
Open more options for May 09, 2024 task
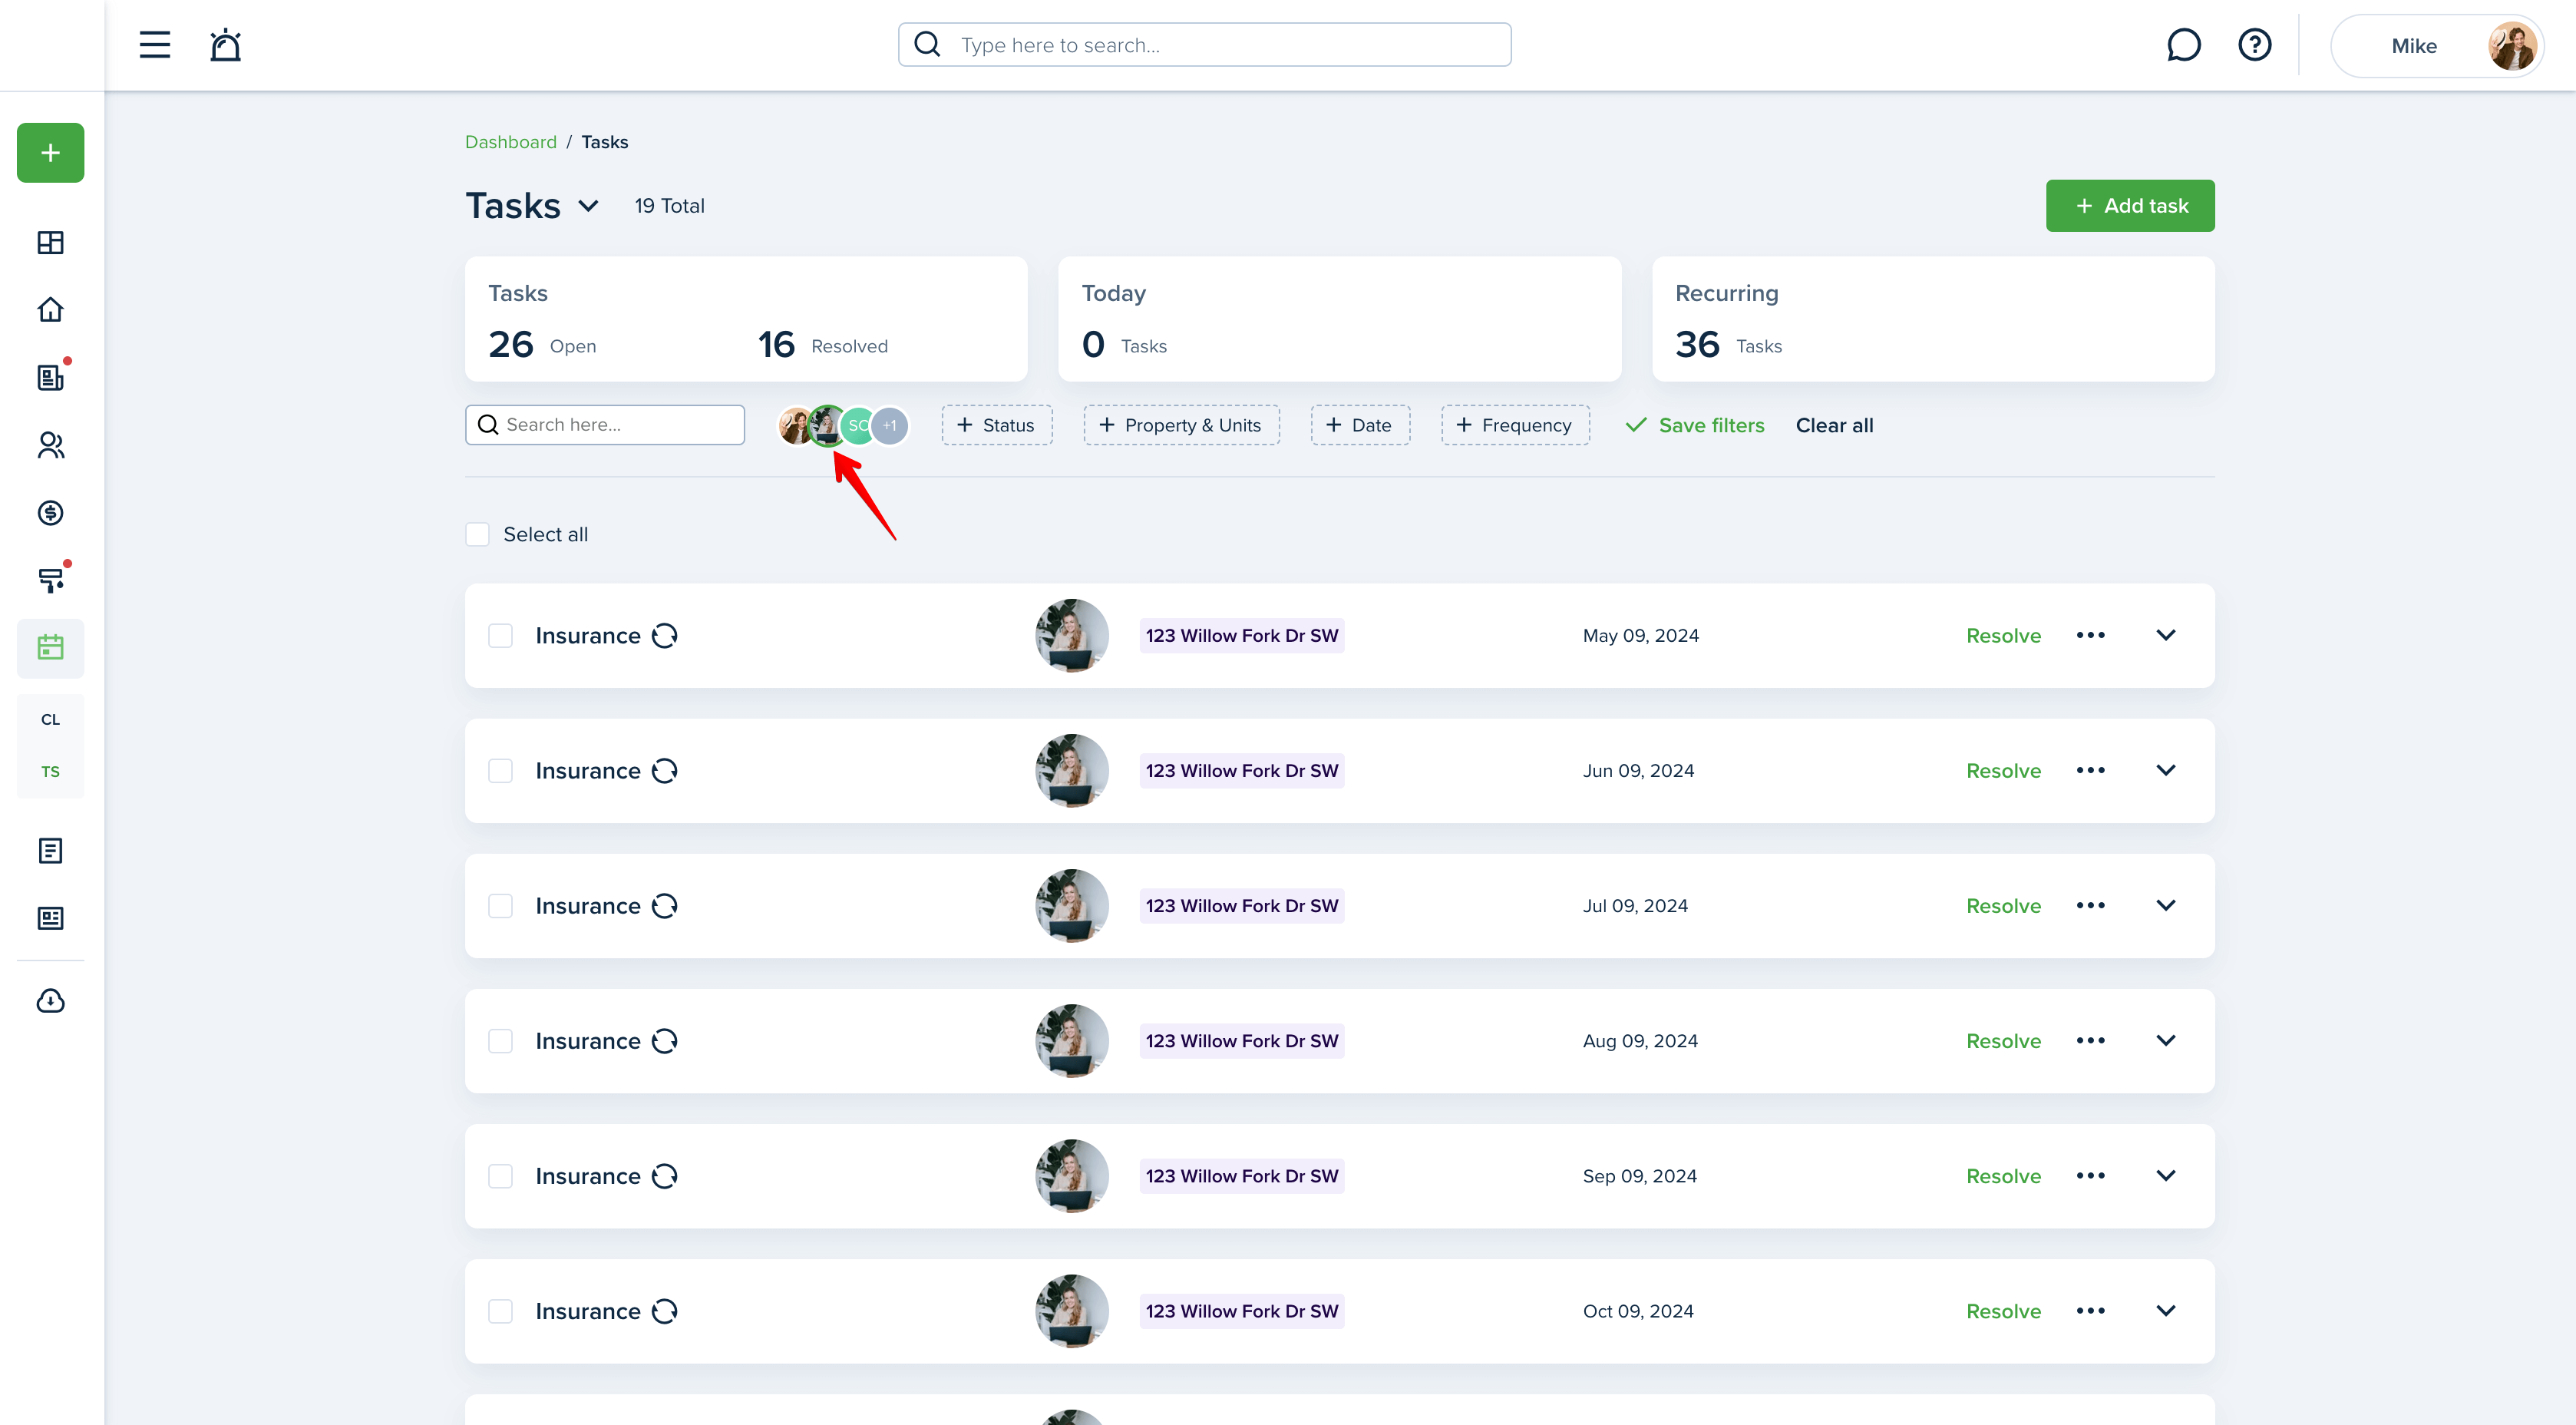pos(2091,636)
